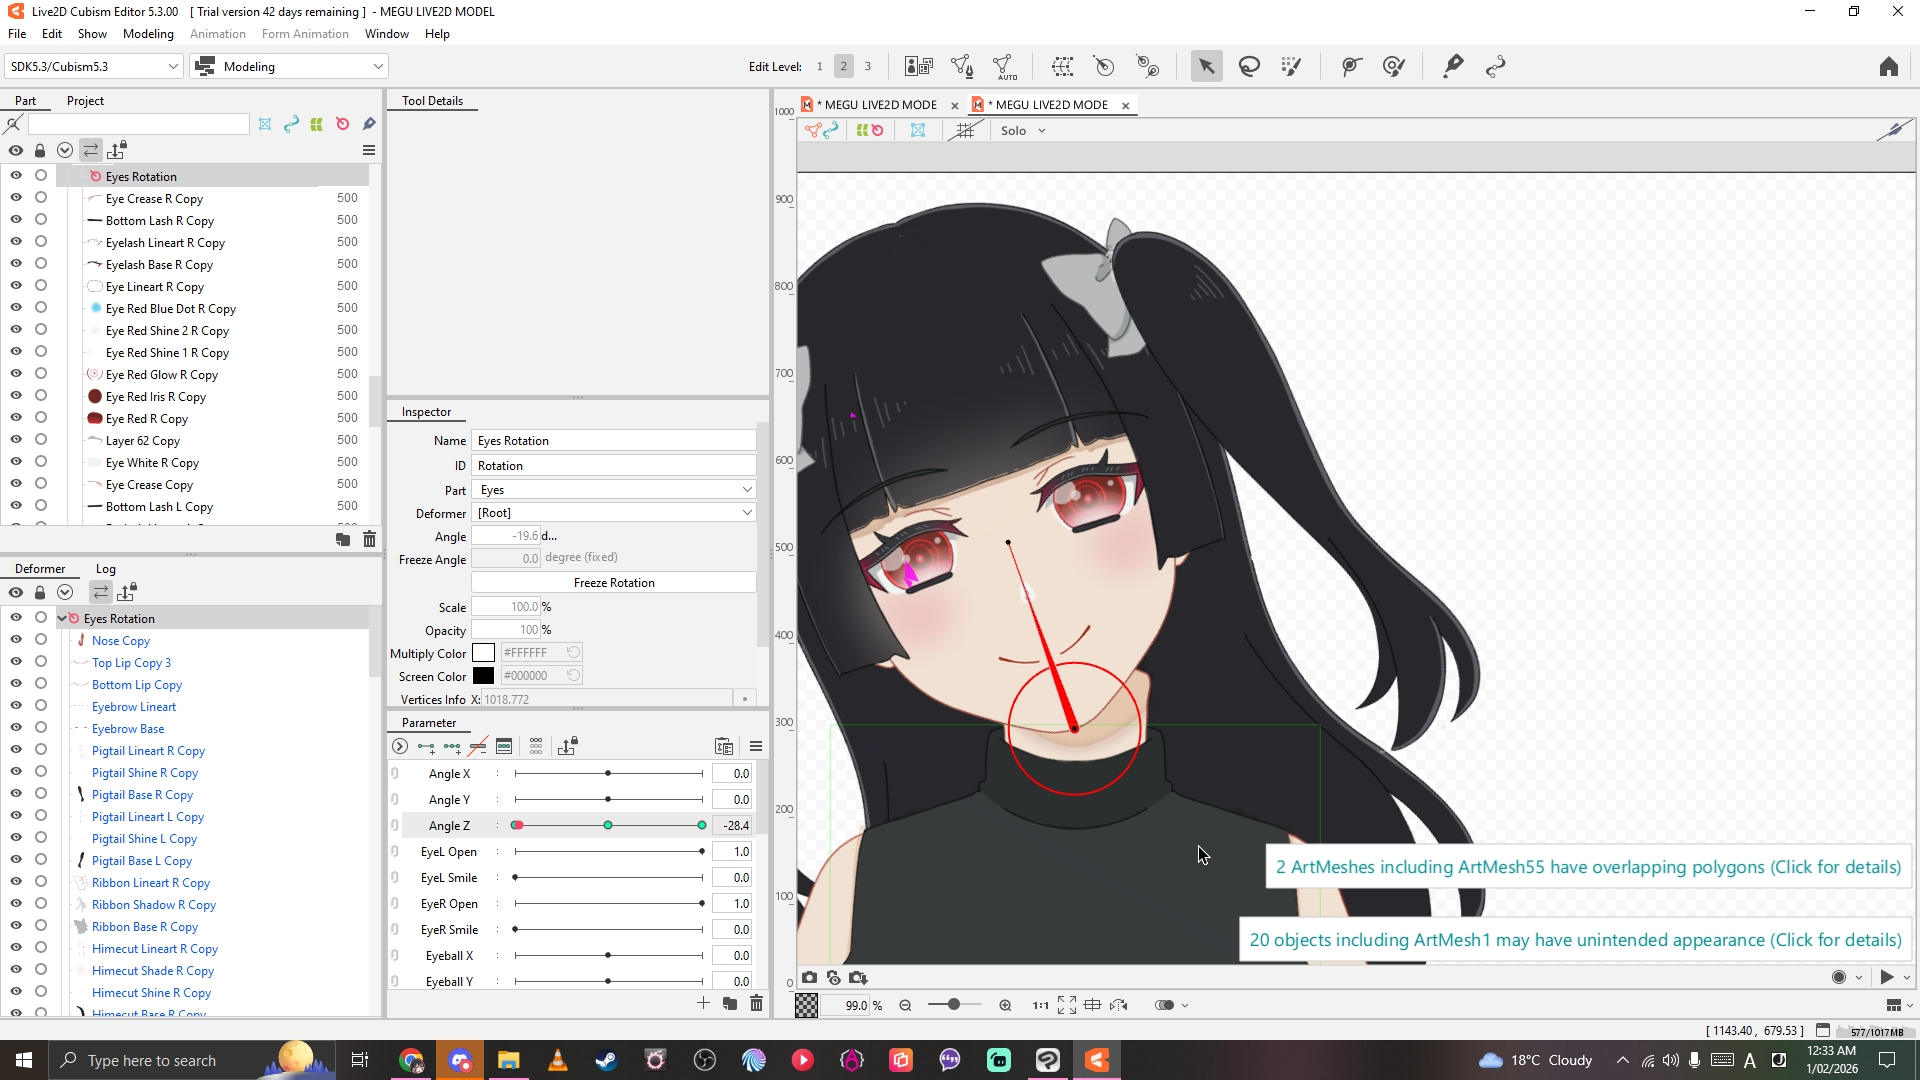Click the Freeze Rotation button
This screenshot has width=1920, height=1080.
[614, 583]
